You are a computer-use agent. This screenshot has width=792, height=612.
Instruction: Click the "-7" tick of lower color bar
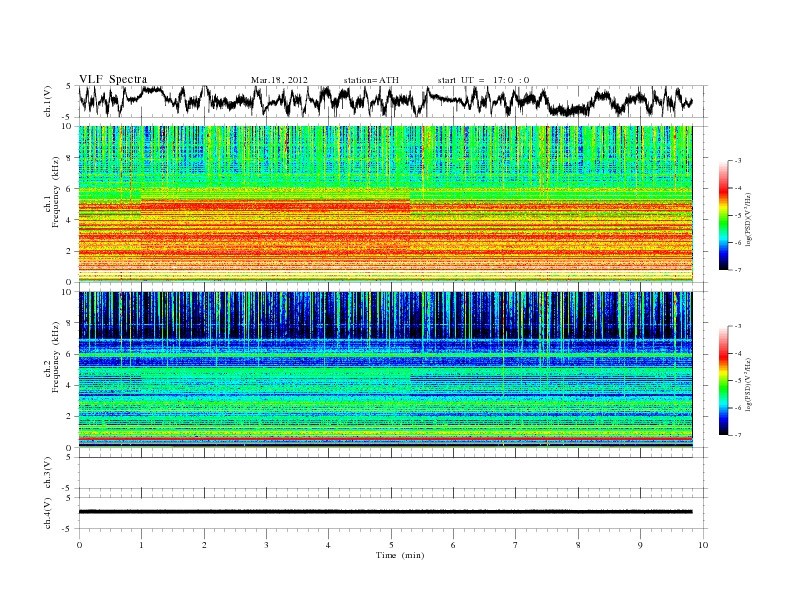click(x=738, y=435)
